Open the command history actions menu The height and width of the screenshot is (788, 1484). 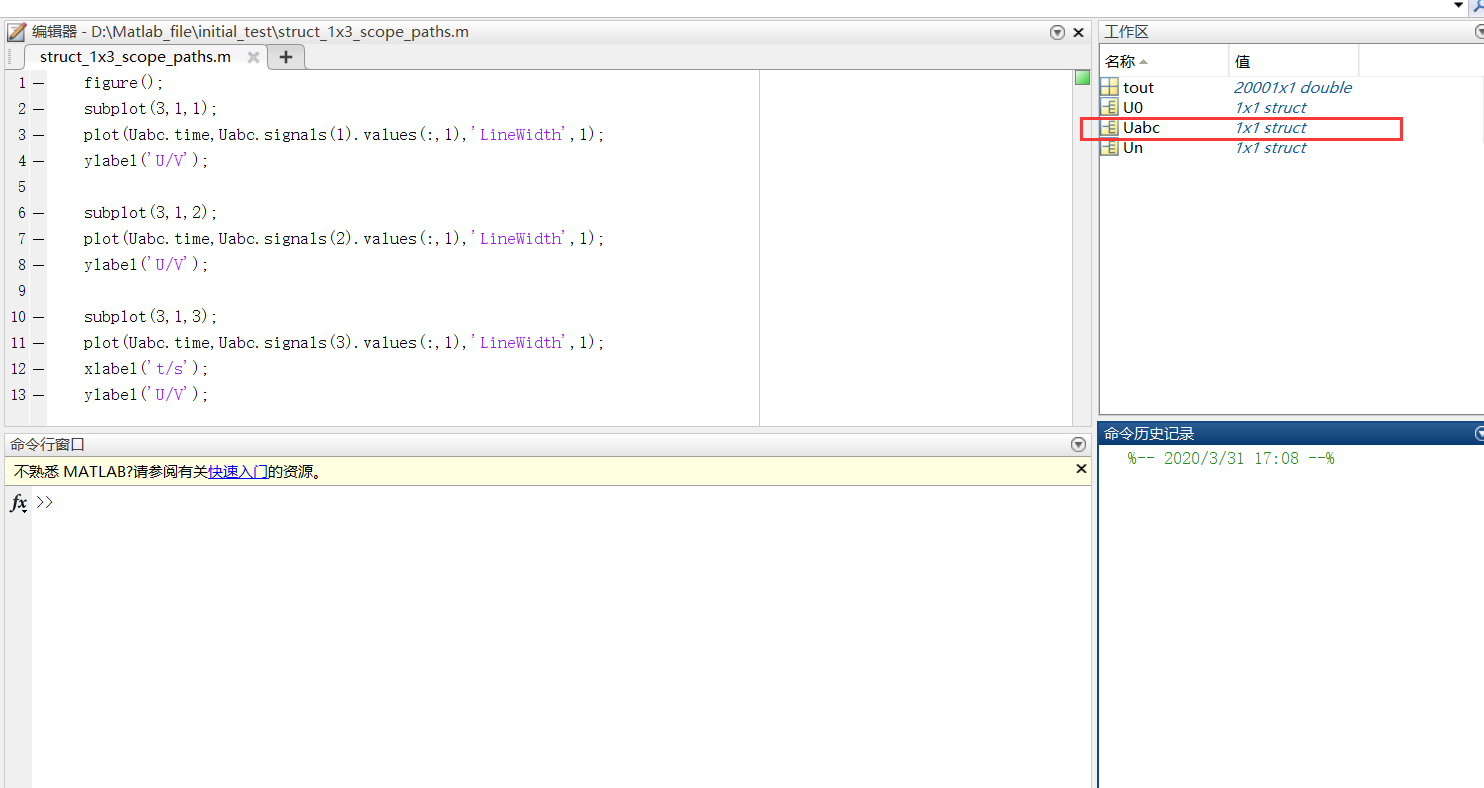pos(1480,434)
